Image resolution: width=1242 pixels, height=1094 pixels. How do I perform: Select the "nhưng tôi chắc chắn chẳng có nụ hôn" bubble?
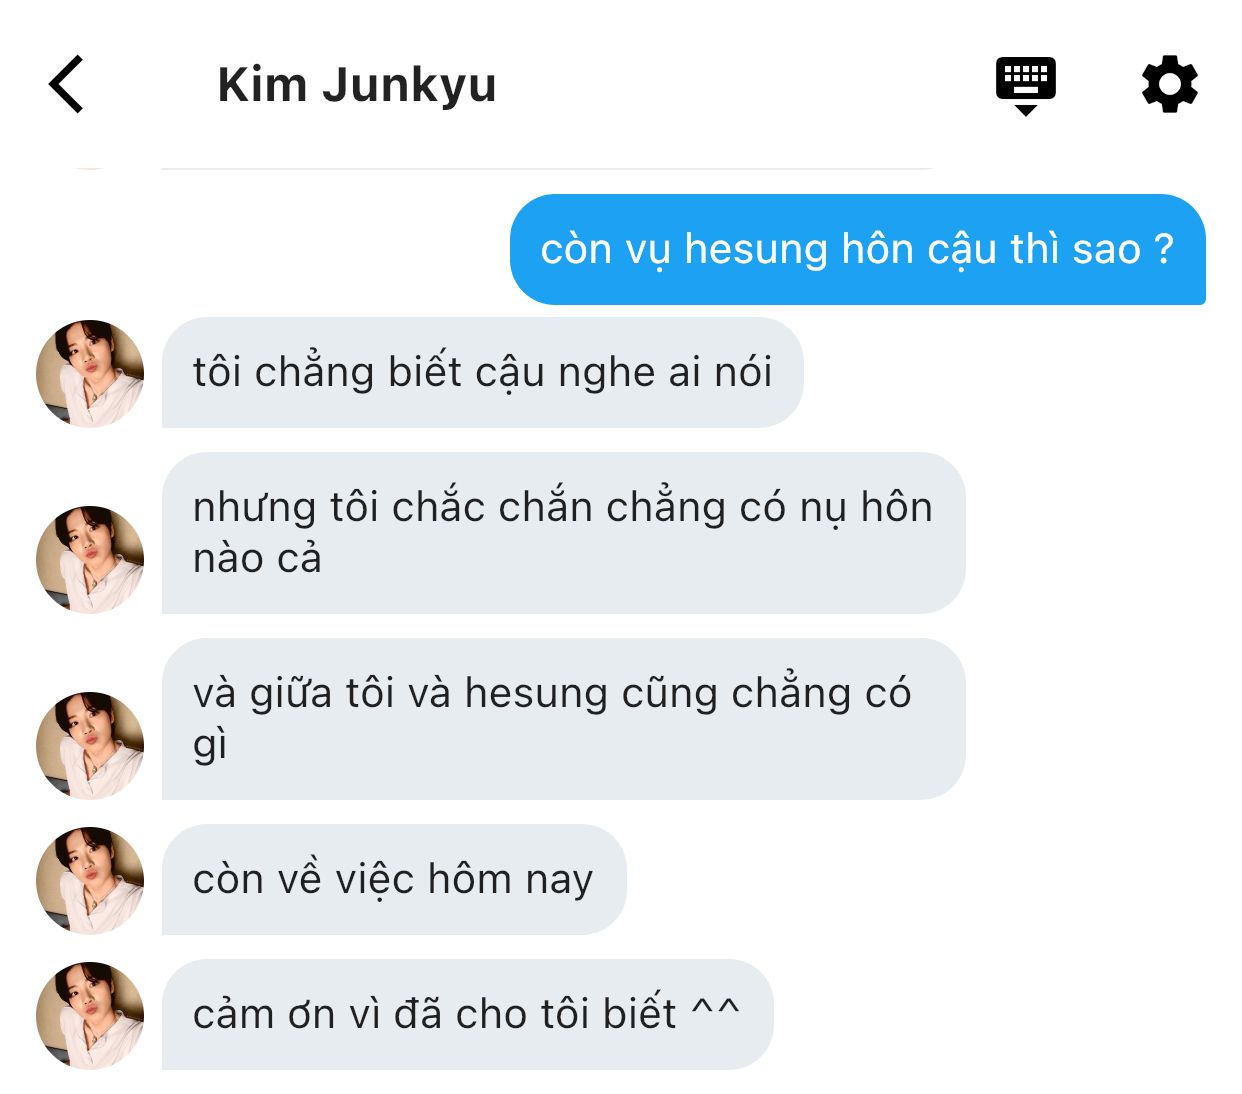563,533
